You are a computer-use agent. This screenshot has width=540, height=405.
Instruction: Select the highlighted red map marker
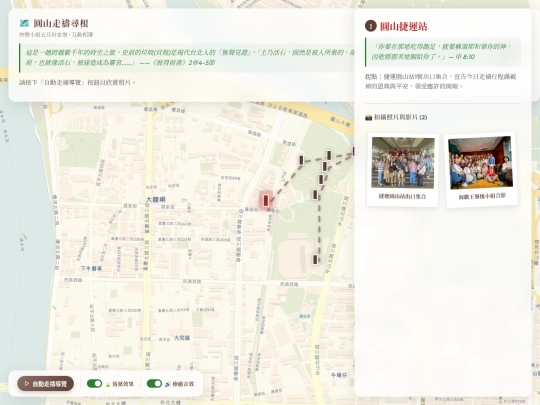[266, 200]
